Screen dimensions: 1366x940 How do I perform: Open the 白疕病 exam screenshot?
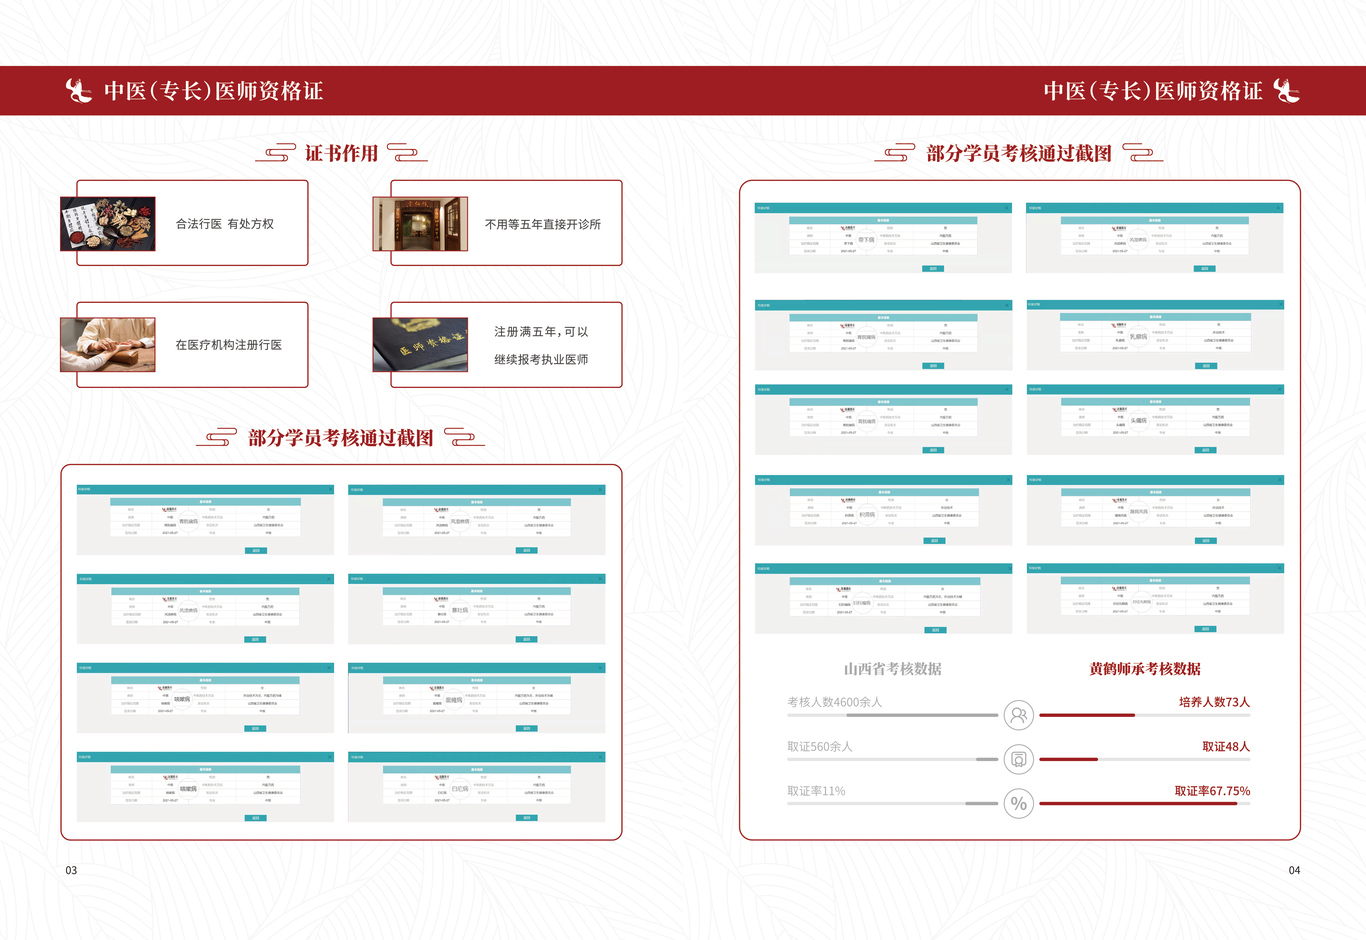point(477,787)
